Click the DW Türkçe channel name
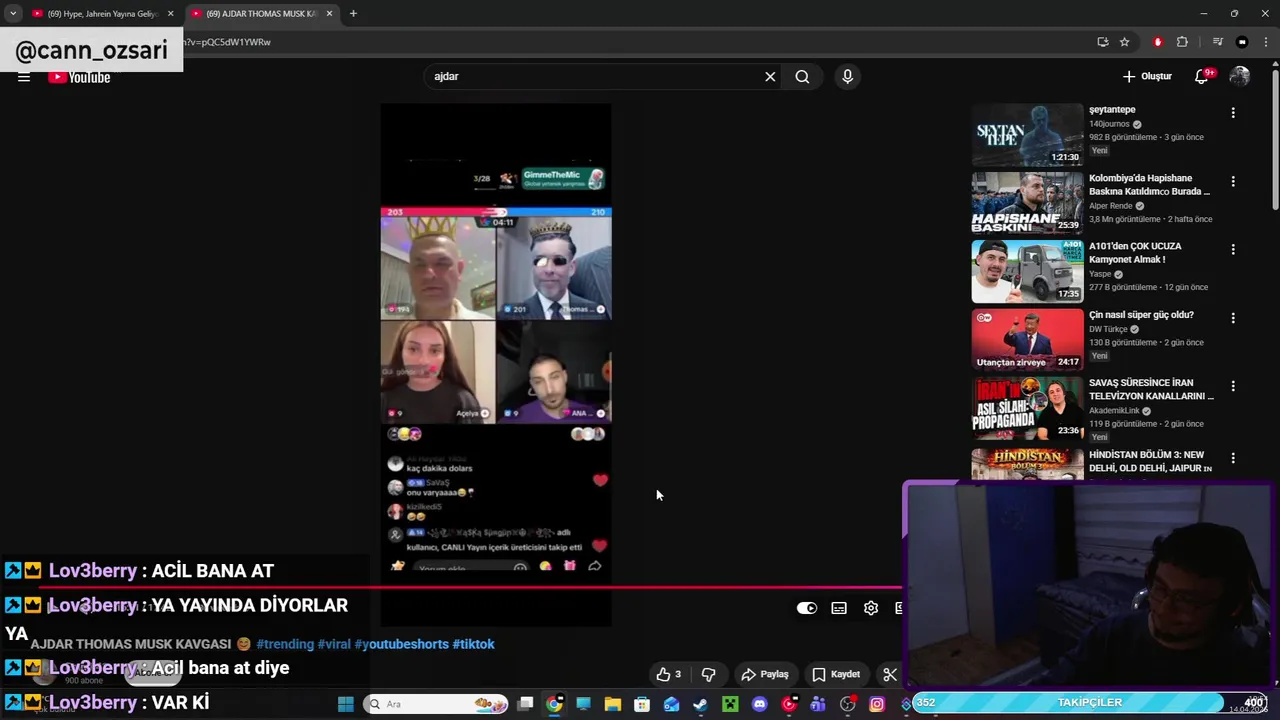Viewport: 1280px width, 720px height. coord(1108,329)
